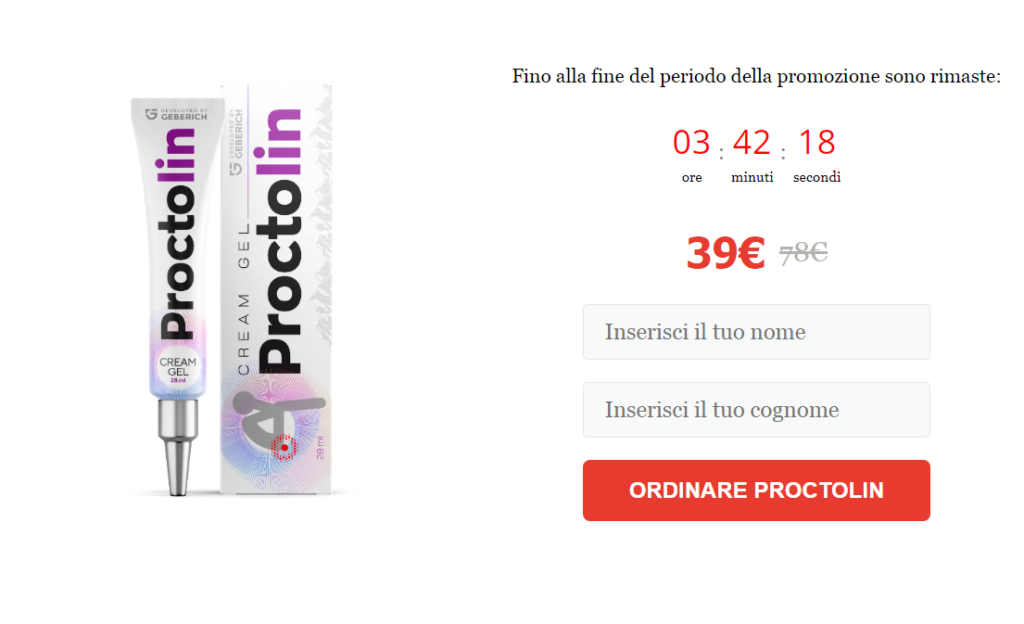Click the promotion period heading text
This screenshot has width=1024, height=624.
(x=756, y=76)
